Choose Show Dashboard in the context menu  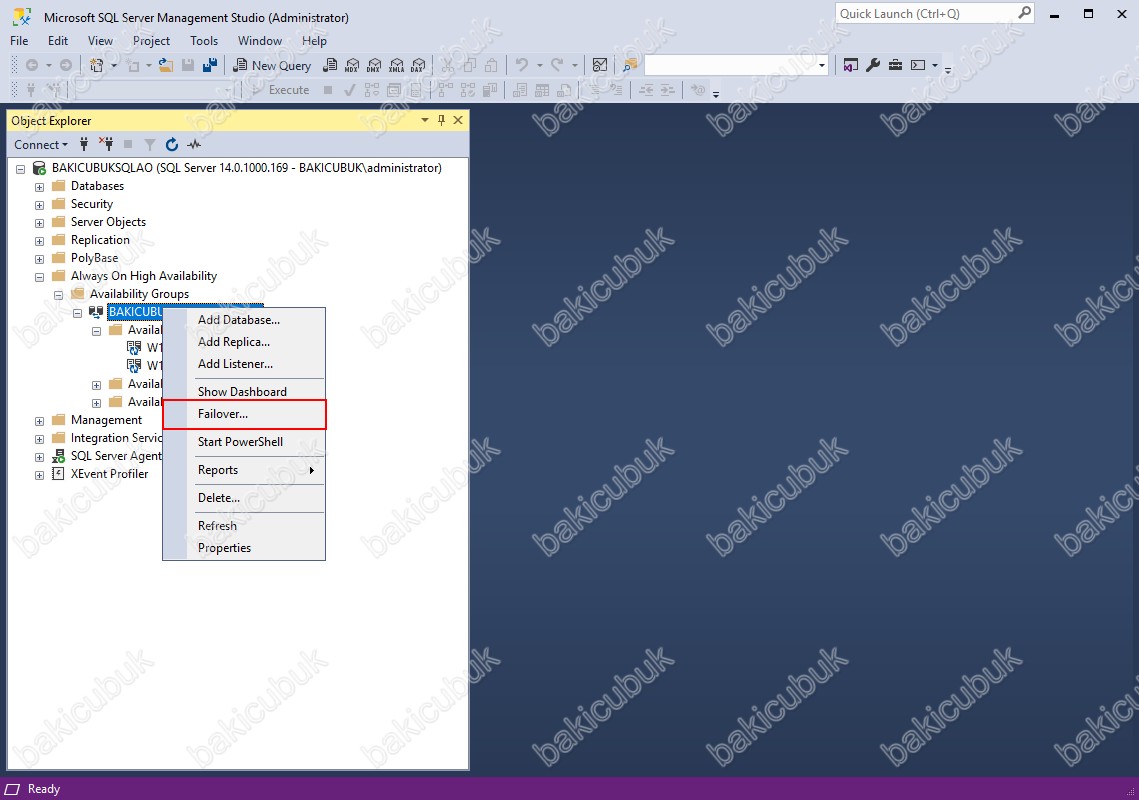click(242, 392)
